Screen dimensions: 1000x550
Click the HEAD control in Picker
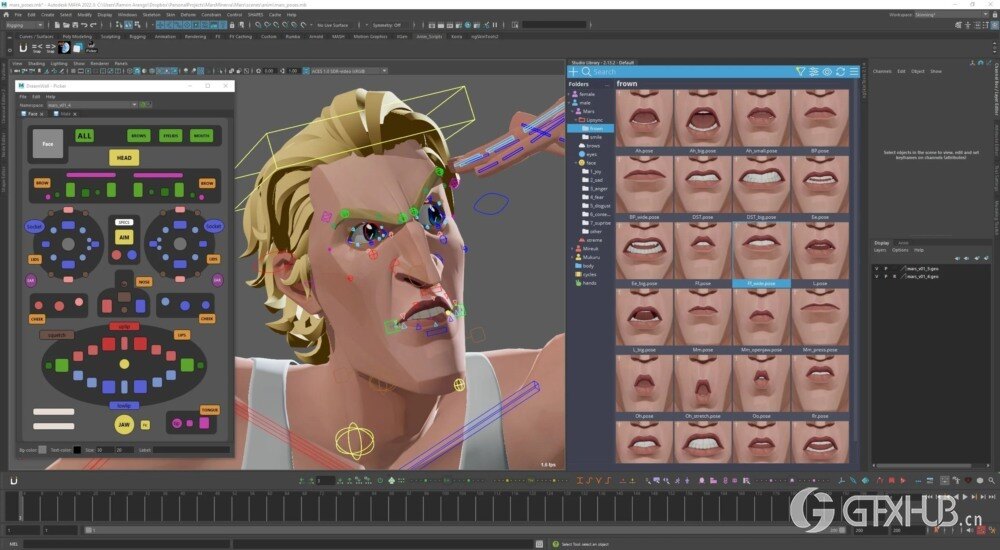coord(124,158)
